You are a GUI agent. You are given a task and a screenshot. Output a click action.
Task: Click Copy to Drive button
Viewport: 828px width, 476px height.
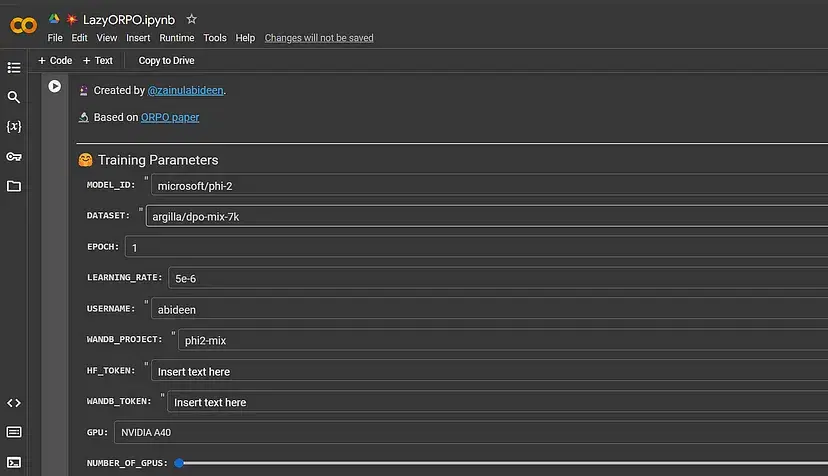[x=166, y=61]
